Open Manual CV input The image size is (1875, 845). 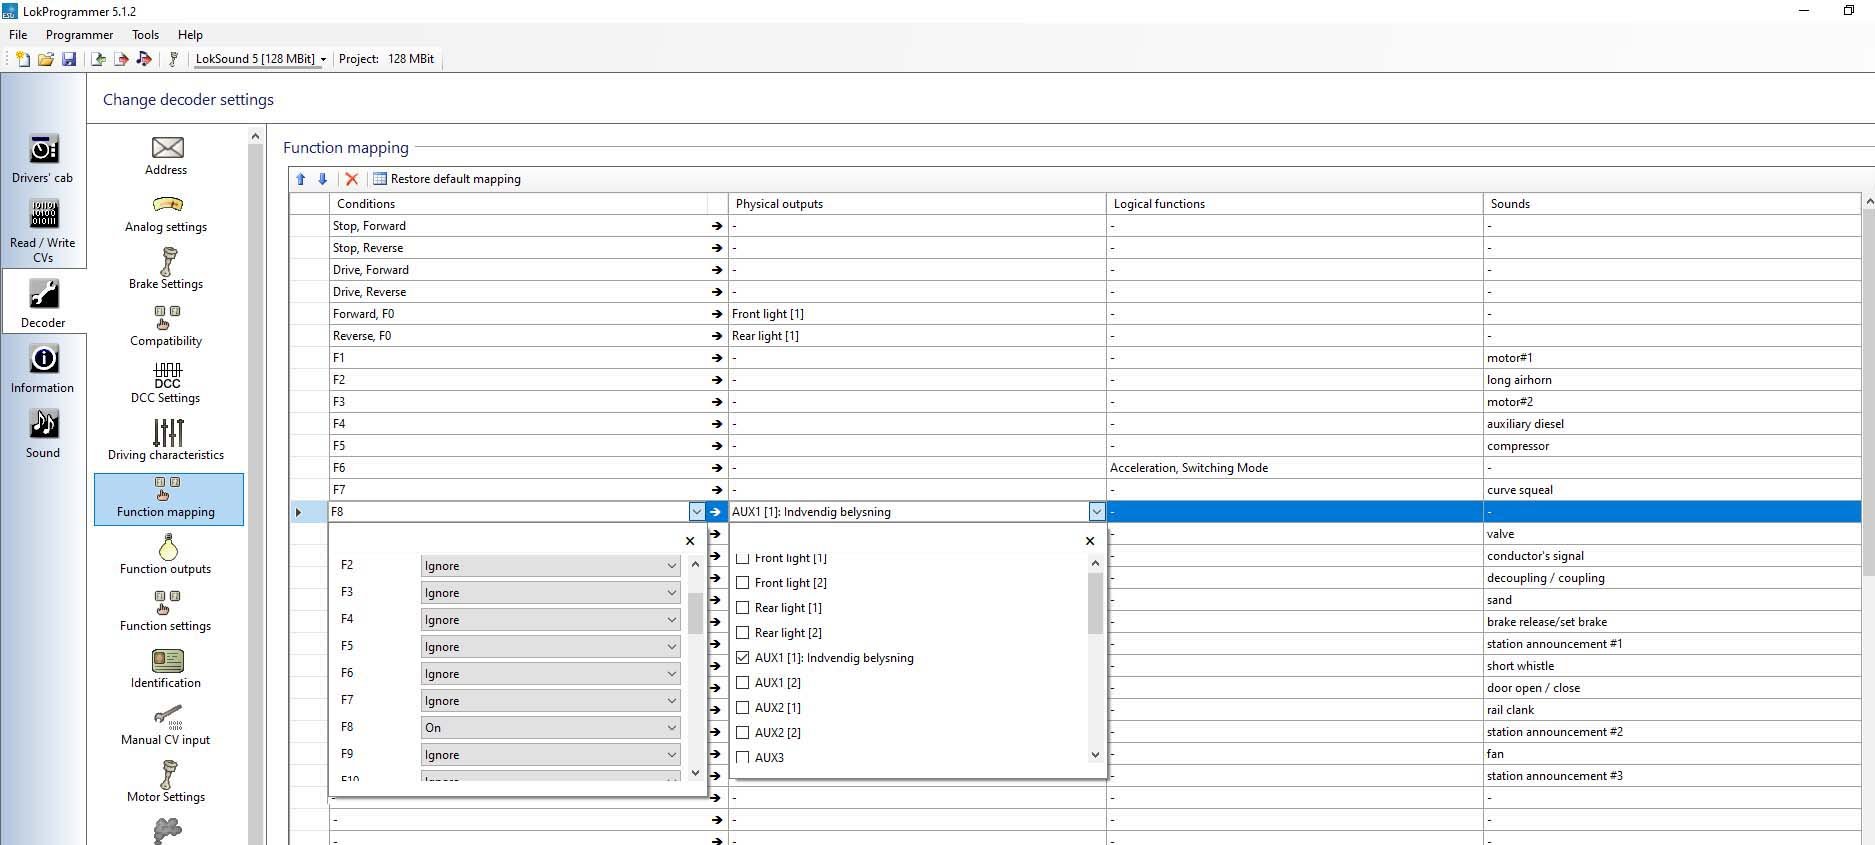(x=167, y=726)
